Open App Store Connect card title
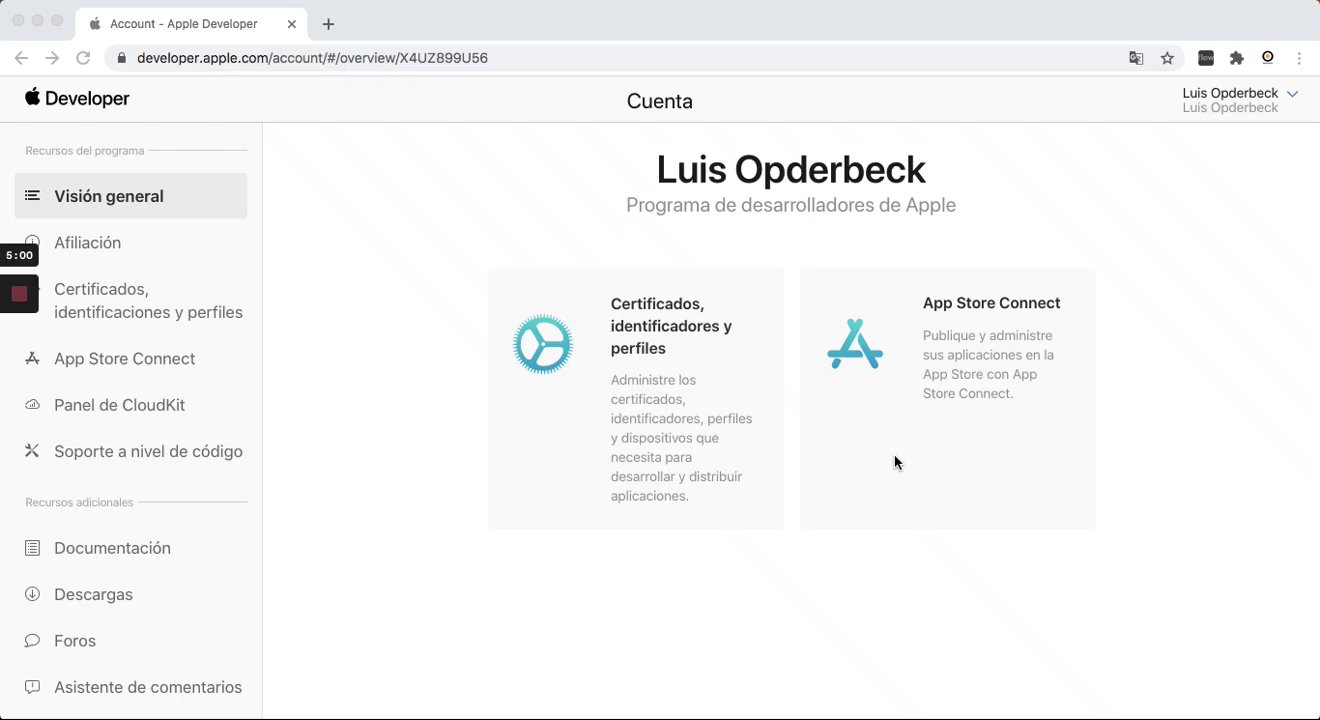The width and height of the screenshot is (1320, 720). [x=991, y=303]
